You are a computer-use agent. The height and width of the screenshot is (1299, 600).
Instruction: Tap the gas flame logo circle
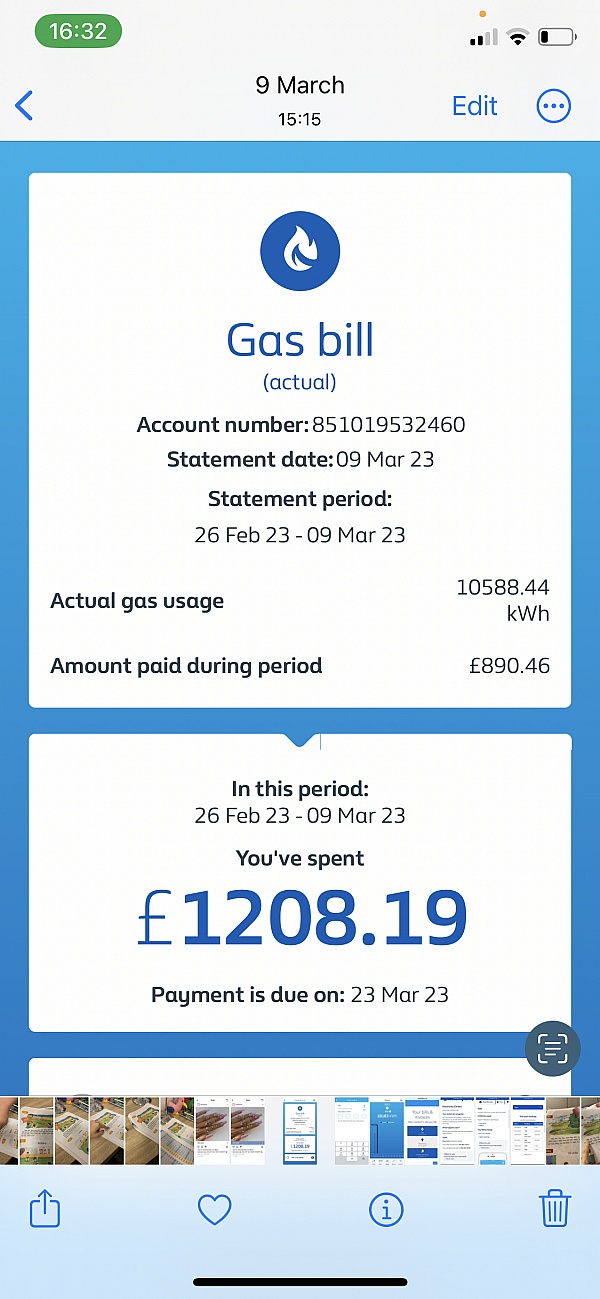click(x=300, y=251)
